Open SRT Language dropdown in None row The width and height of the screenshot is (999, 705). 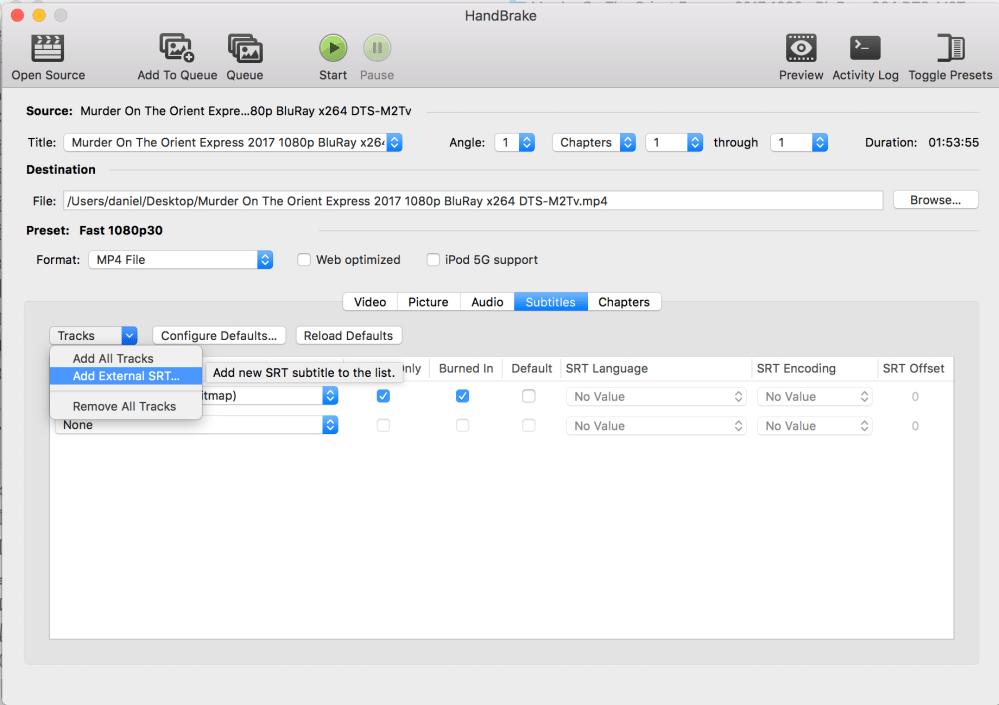pyautogui.click(x=656, y=426)
